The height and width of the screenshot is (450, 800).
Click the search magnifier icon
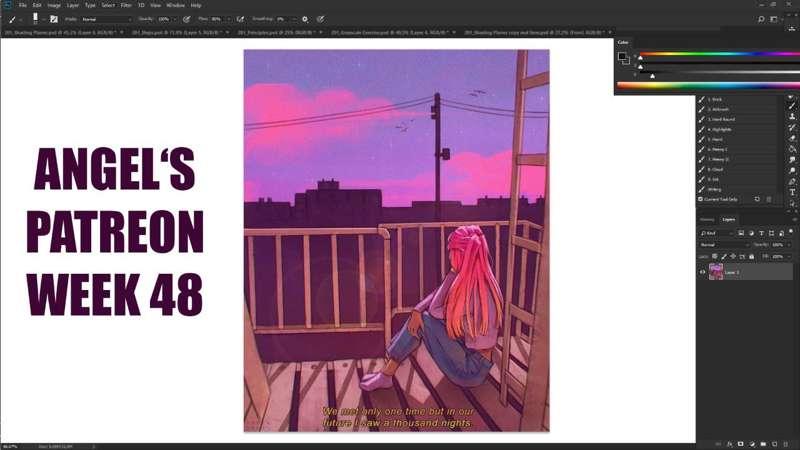[761, 19]
